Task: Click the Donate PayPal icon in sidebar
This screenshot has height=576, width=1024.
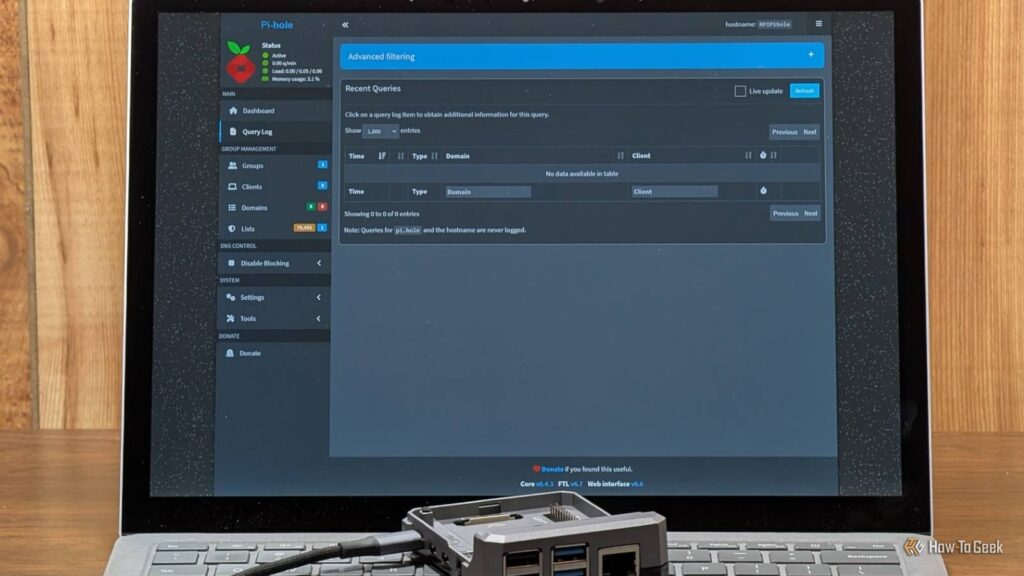Action: click(x=230, y=353)
